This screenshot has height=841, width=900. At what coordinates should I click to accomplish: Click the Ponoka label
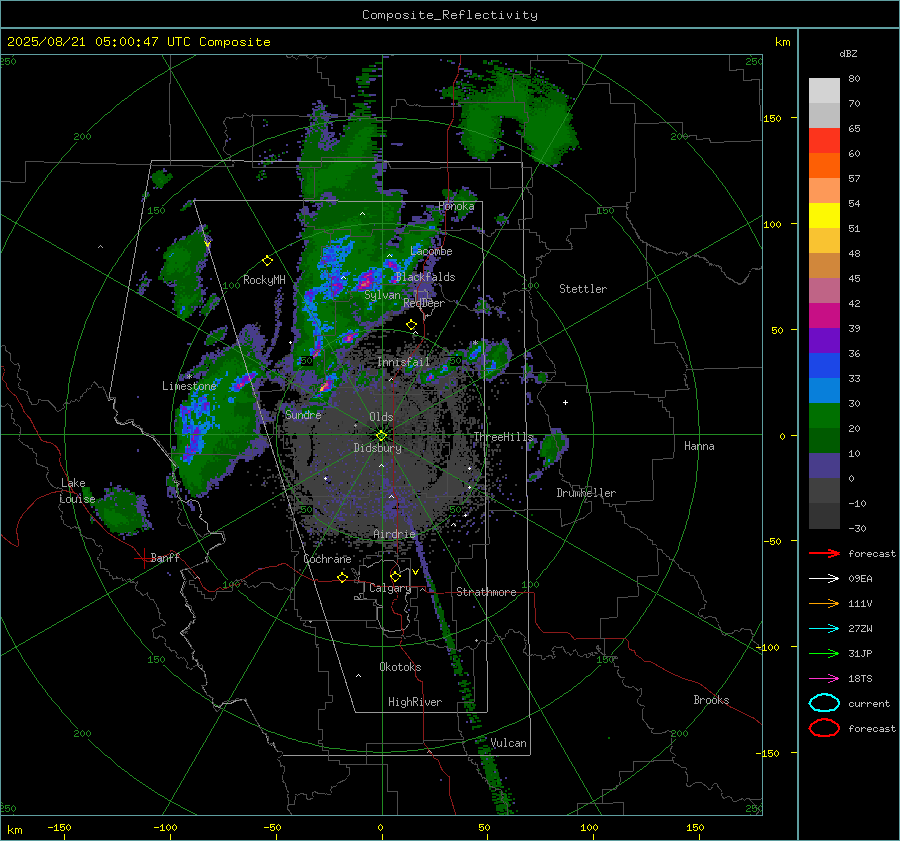[456, 206]
